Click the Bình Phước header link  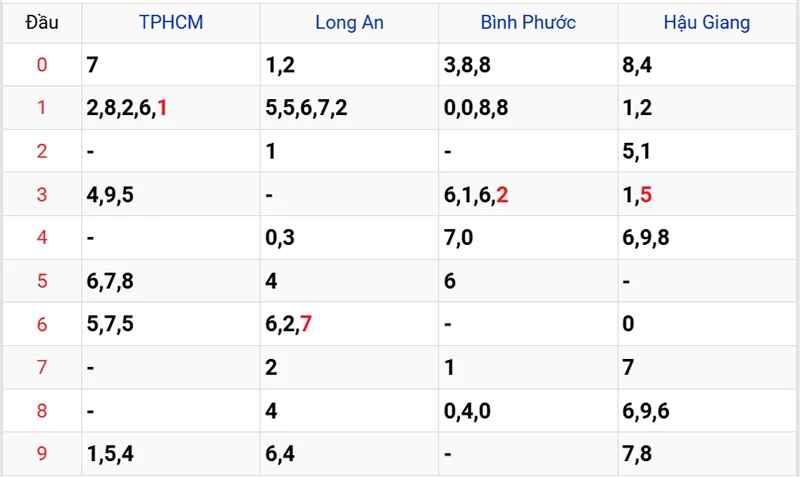(x=528, y=22)
